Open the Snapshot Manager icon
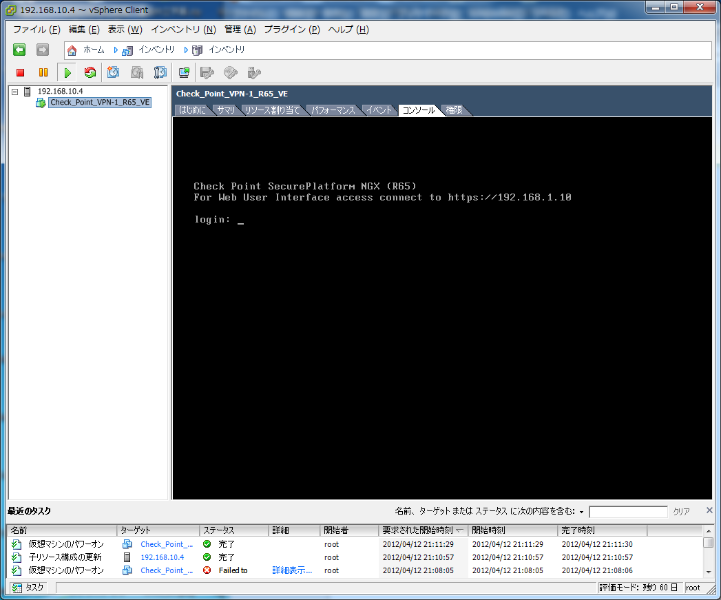This screenshot has height=600, width=721. 160,72
